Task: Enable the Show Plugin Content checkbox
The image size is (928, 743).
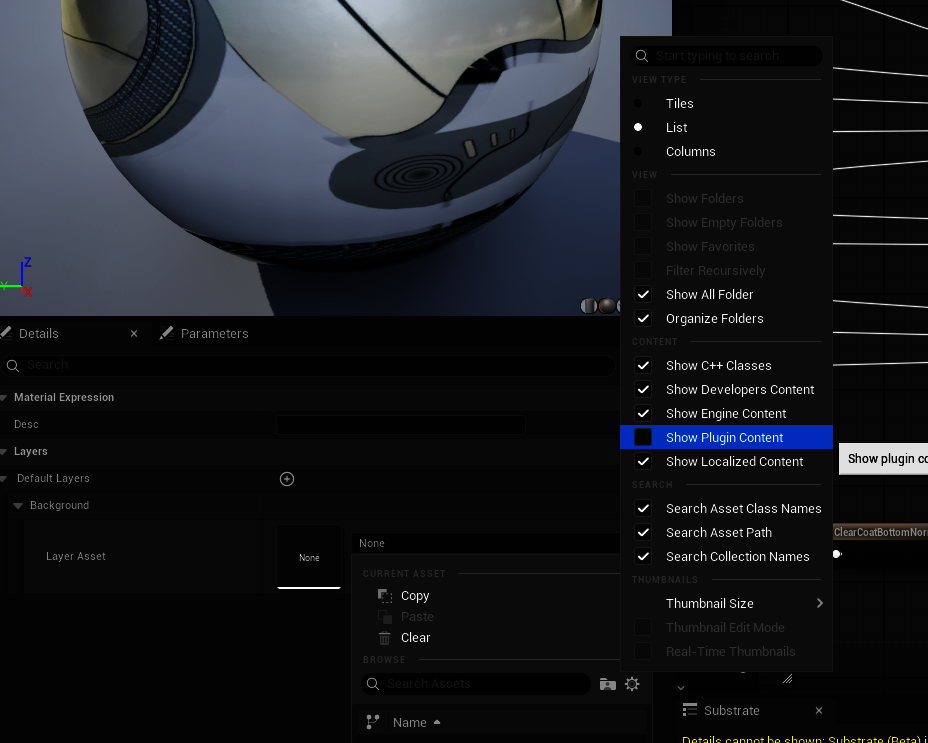Action: [643, 437]
